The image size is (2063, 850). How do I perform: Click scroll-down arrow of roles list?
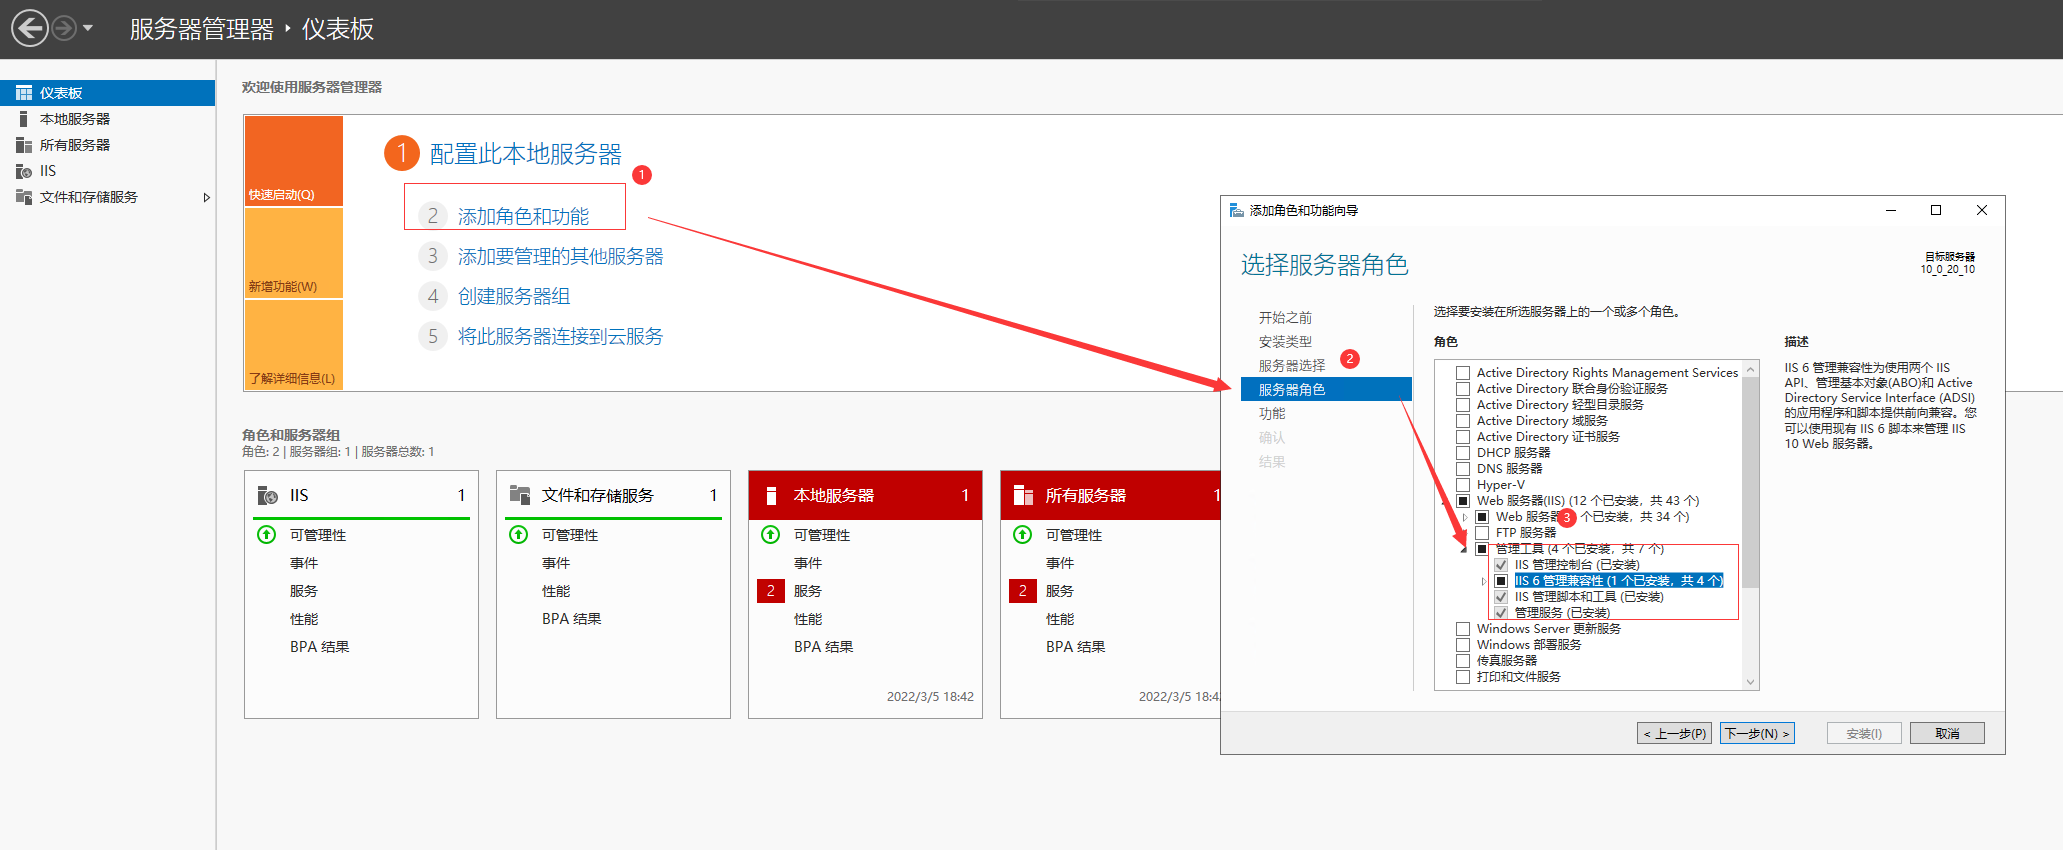point(1750,682)
